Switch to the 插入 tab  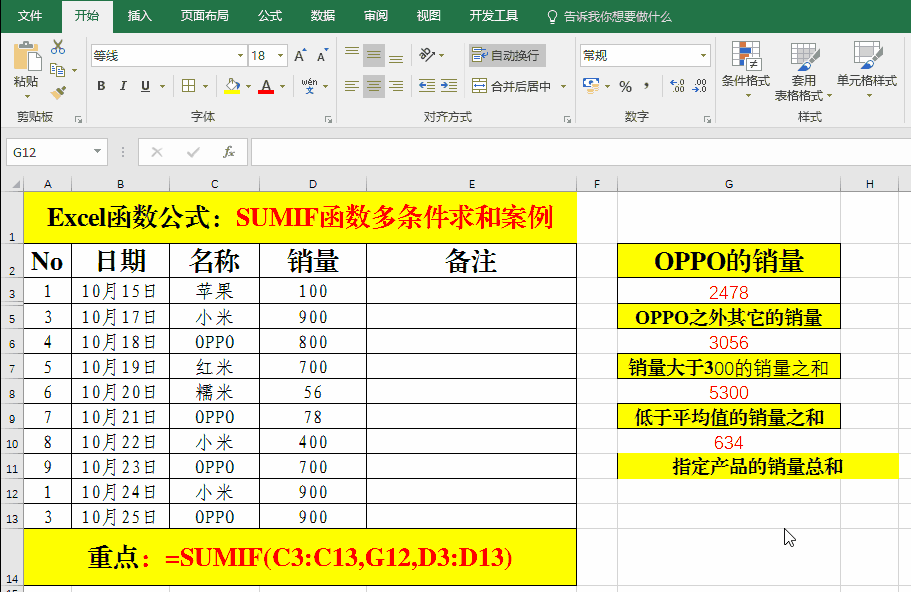click(x=139, y=16)
